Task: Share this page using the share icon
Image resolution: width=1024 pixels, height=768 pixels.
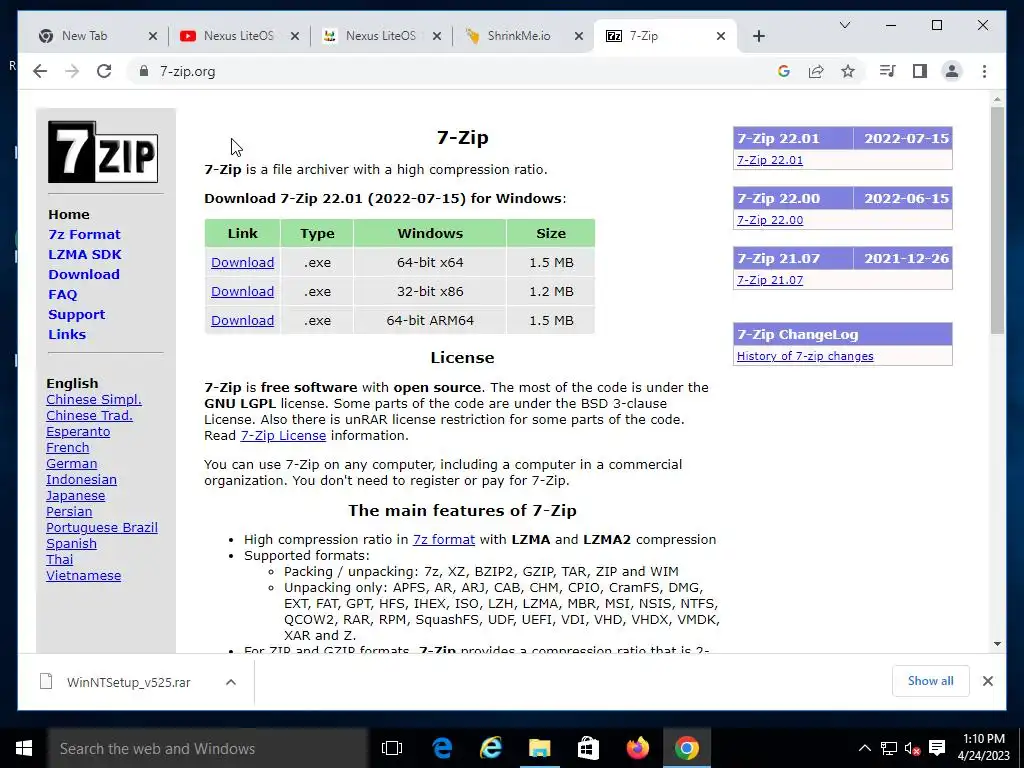Action: pyautogui.click(x=816, y=71)
